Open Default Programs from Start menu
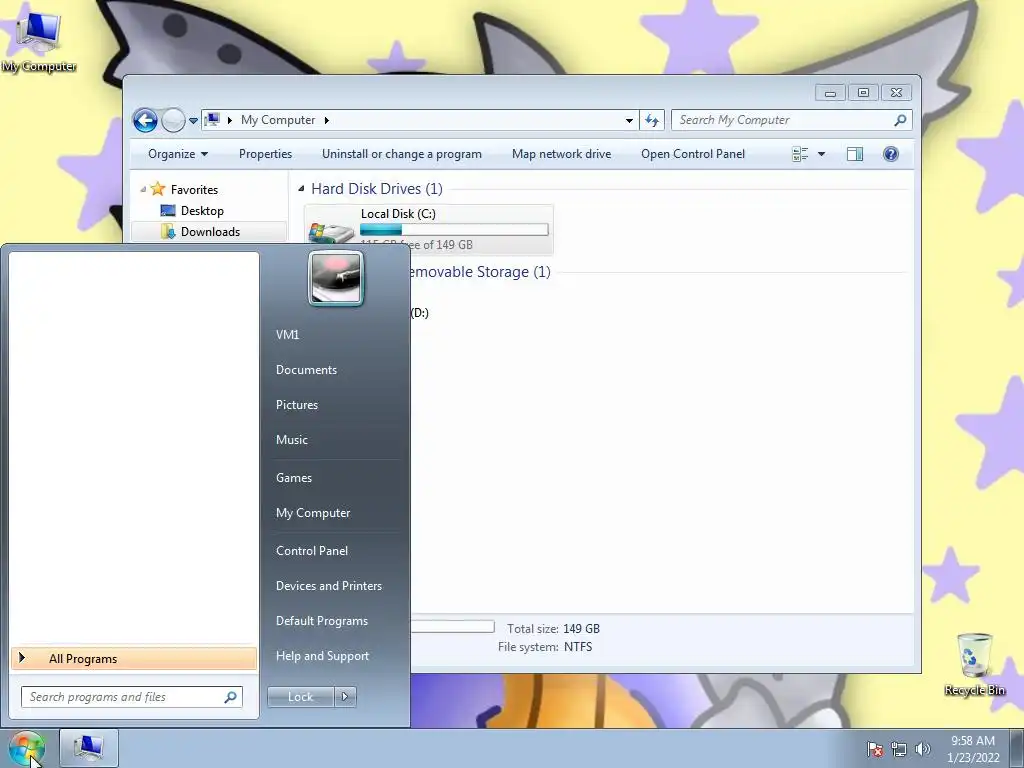This screenshot has width=1024, height=768. pyautogui.click(x=321, y=621)
